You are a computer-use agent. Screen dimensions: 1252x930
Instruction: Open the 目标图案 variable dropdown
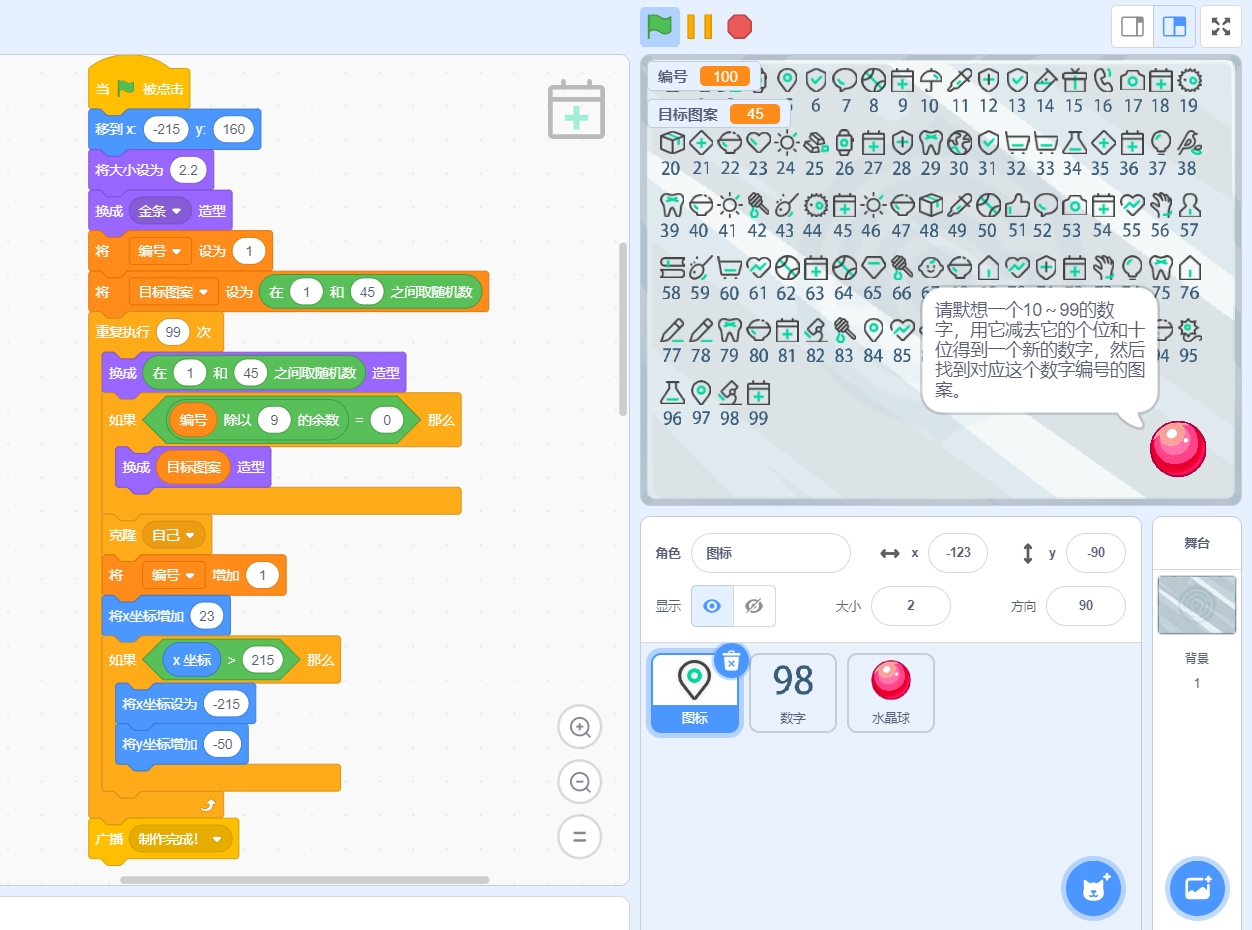174,292
